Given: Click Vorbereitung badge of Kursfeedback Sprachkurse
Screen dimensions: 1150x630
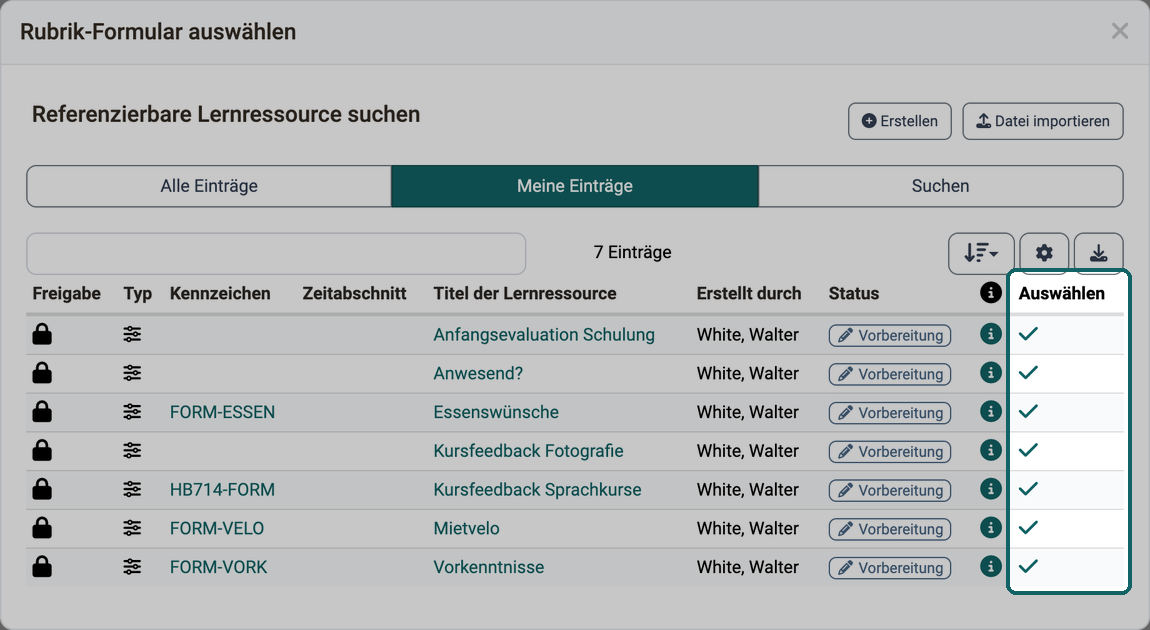Looking at the screenshot, I should (x=890, y=491).
